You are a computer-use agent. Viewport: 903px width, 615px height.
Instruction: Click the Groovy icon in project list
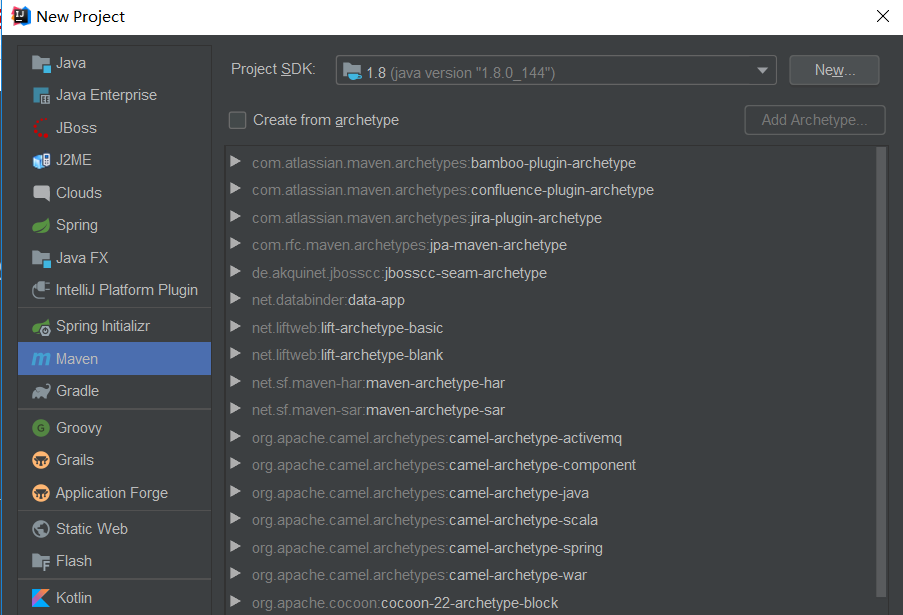[41, 428]
